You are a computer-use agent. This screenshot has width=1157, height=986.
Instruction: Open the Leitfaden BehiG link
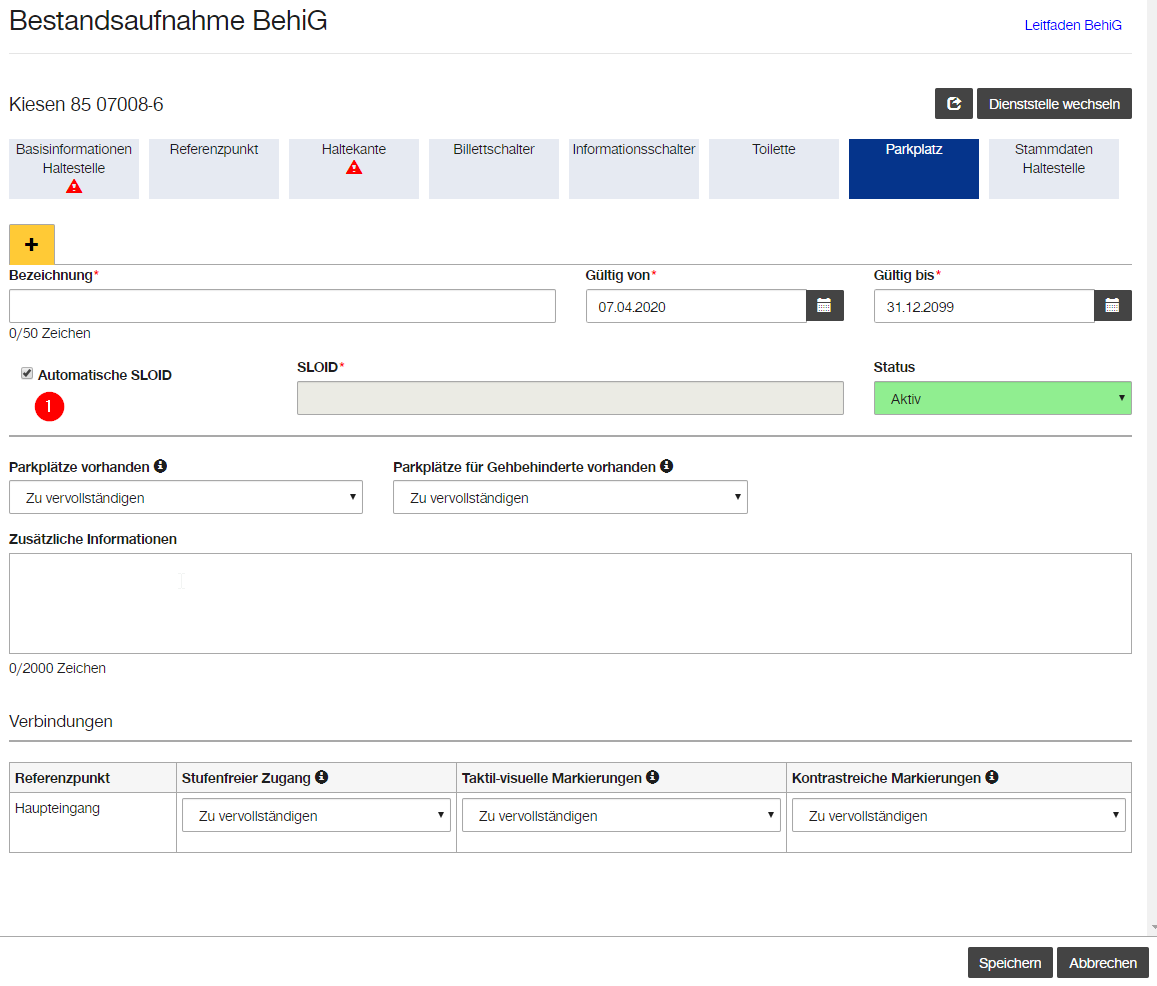(1073, 25)
